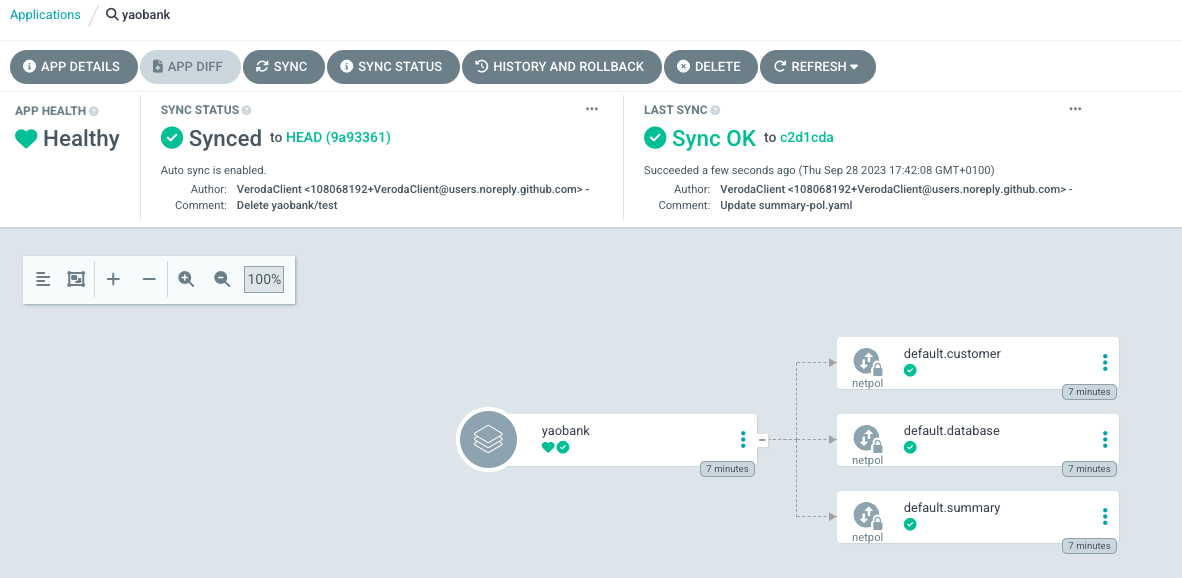Click the Sync Status help icon
Viewport: 1182px width, 578px height.
pyautogui.click(x=247, y=110)
